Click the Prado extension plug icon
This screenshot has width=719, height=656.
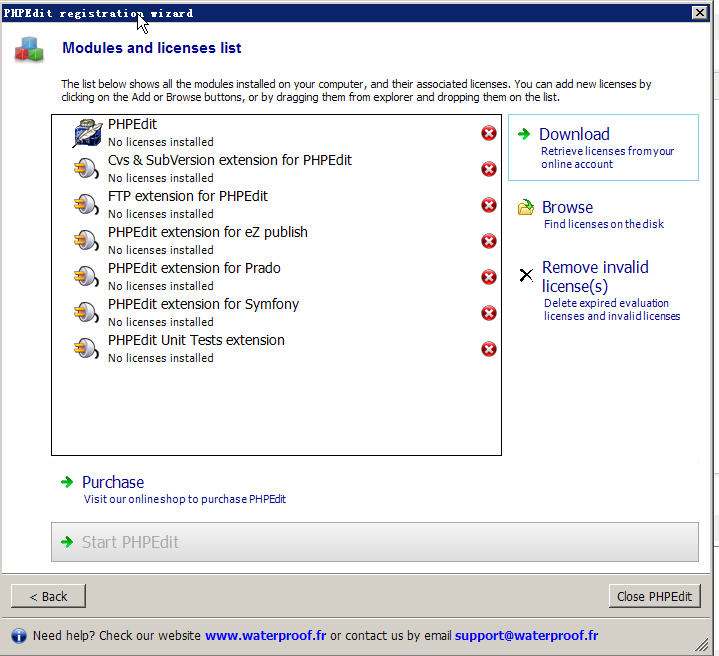click(86, 277)
